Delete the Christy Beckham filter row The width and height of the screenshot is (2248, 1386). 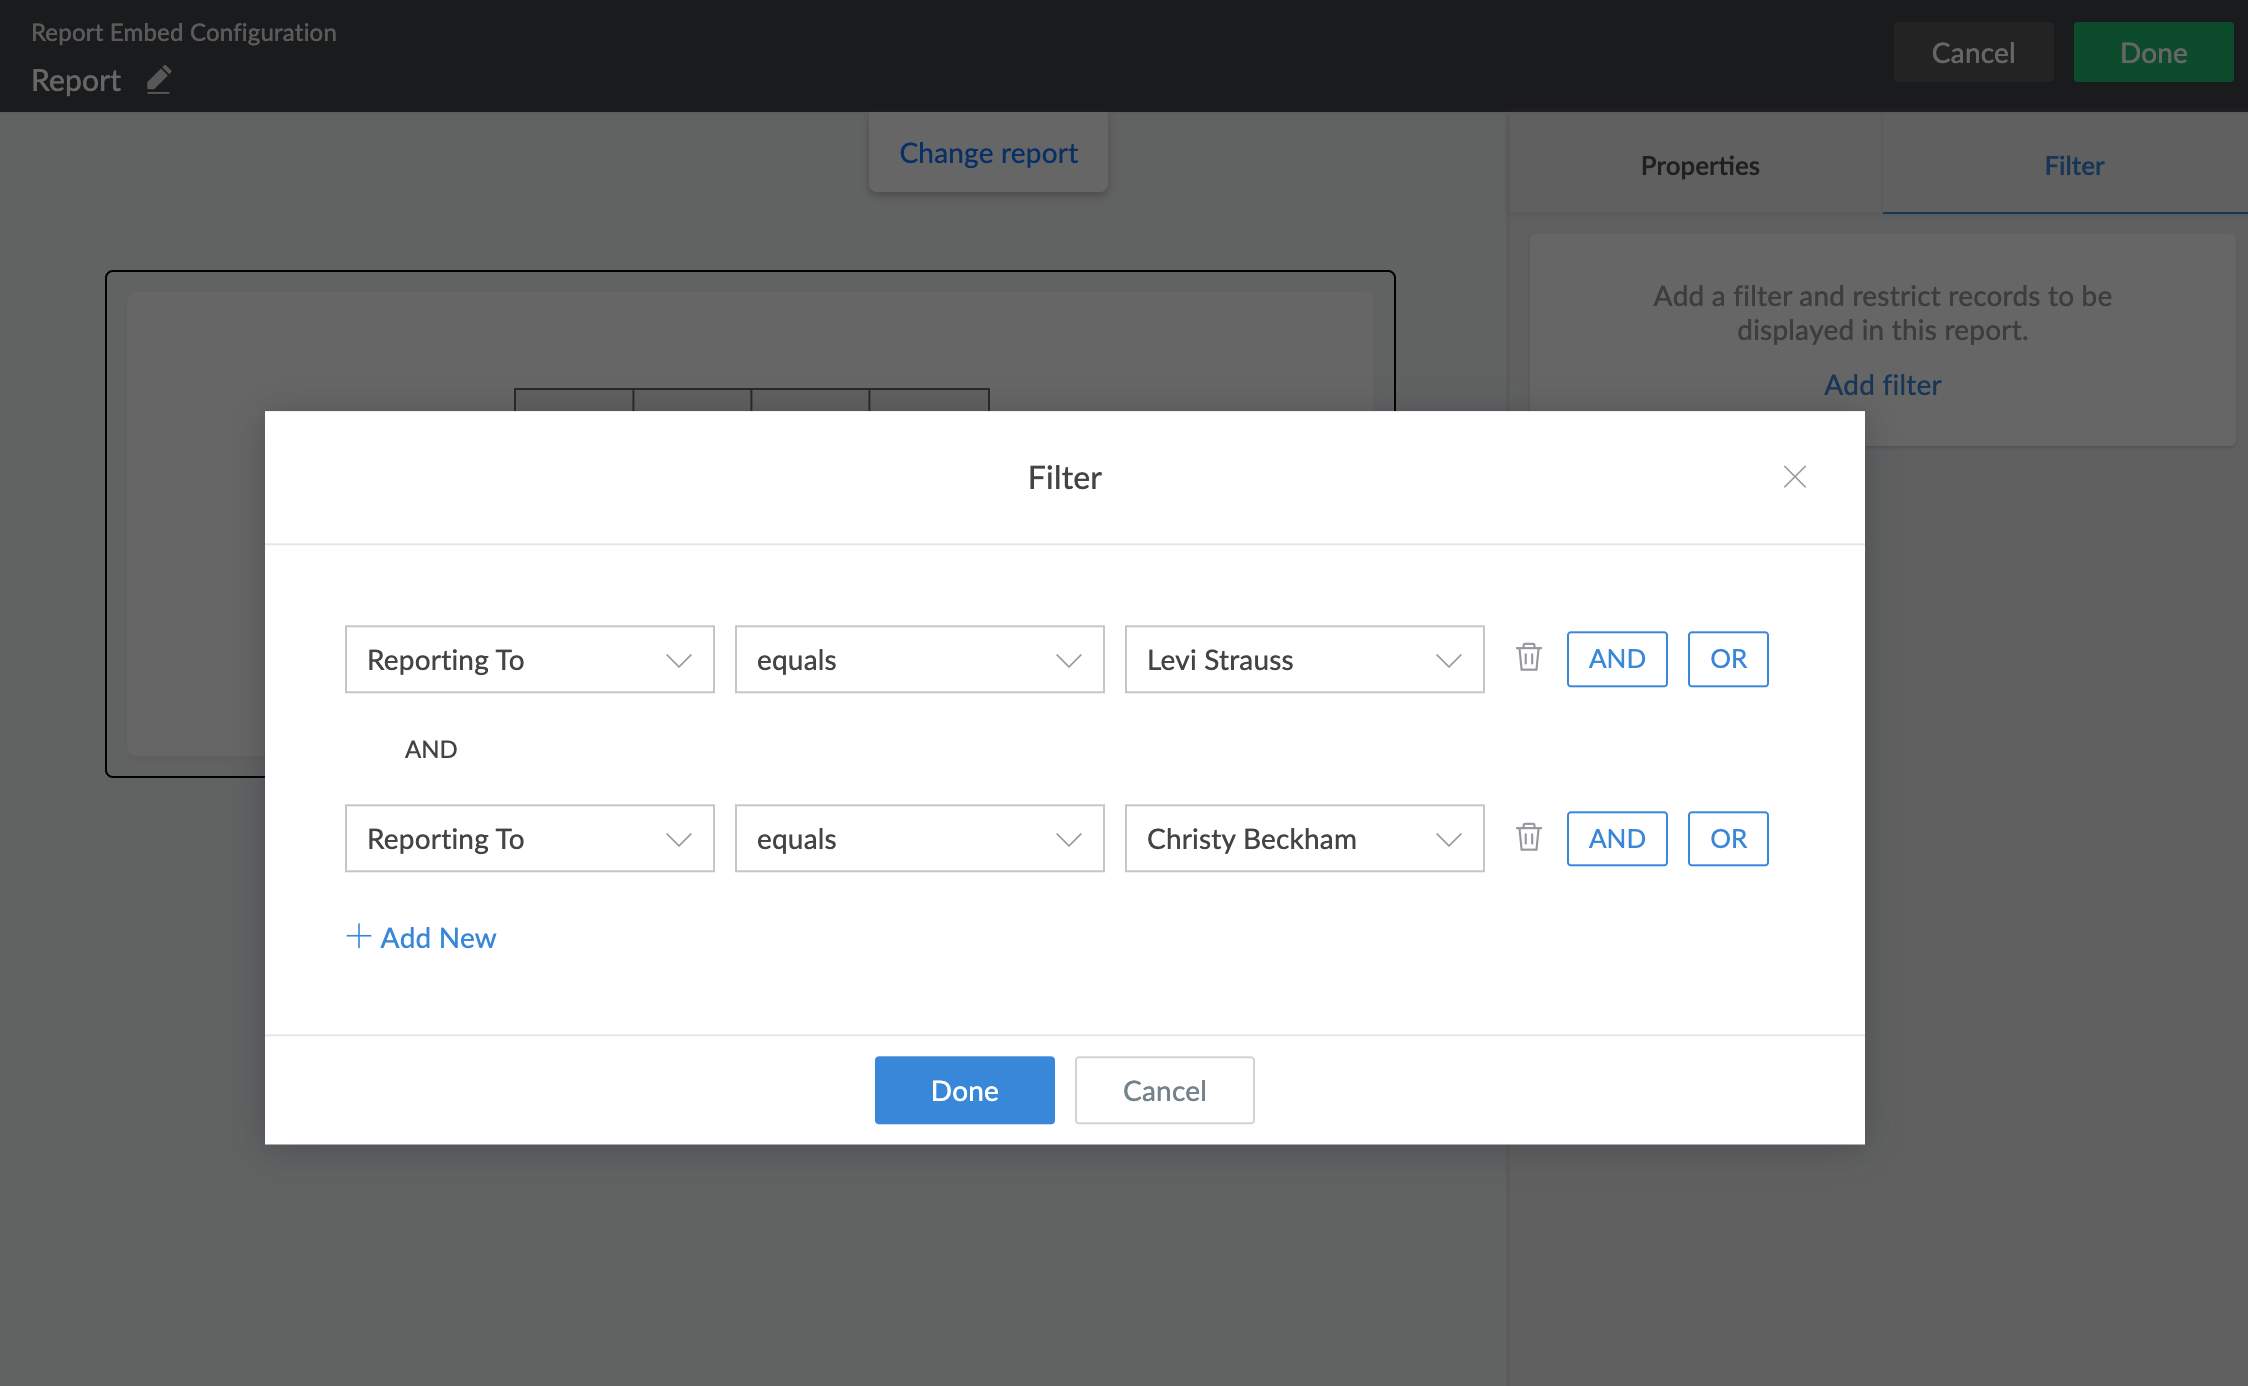[1528, 837]
